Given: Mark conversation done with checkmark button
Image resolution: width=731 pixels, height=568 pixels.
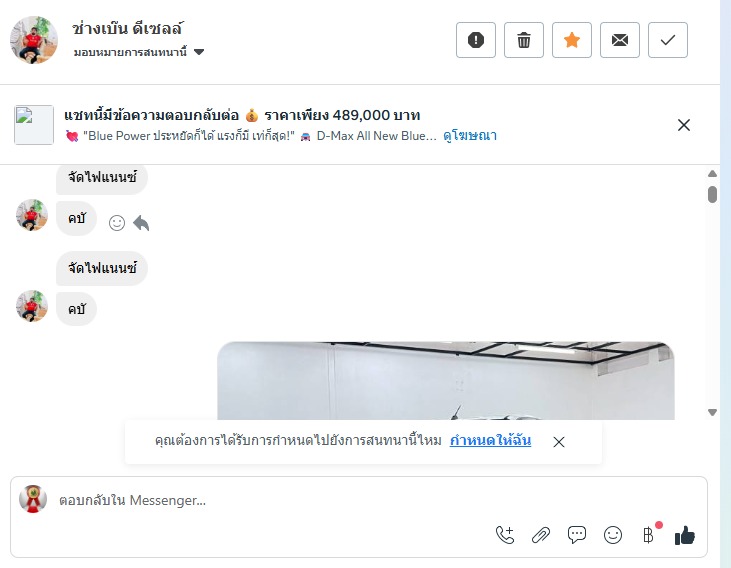Looking at the screenshot, I should coord(668,40).
